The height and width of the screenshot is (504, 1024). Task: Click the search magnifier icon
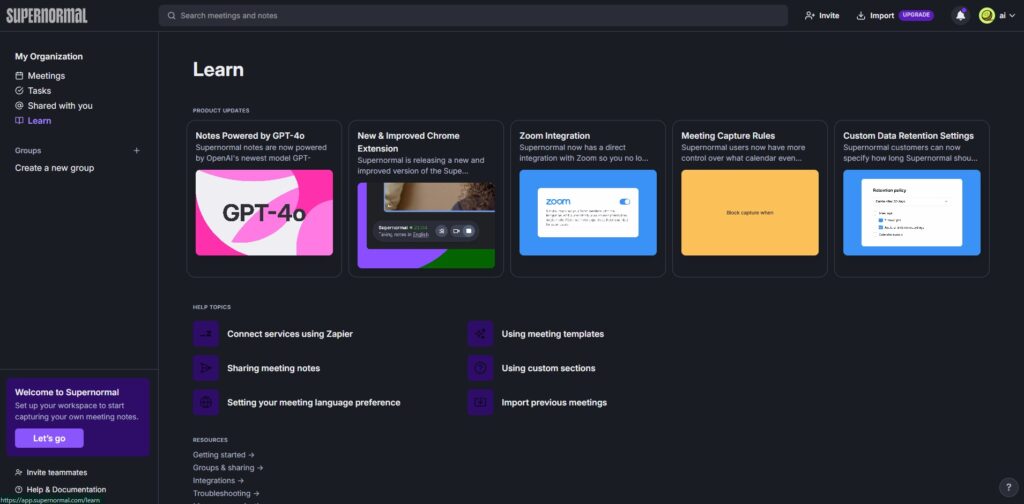tap(171, 16)
